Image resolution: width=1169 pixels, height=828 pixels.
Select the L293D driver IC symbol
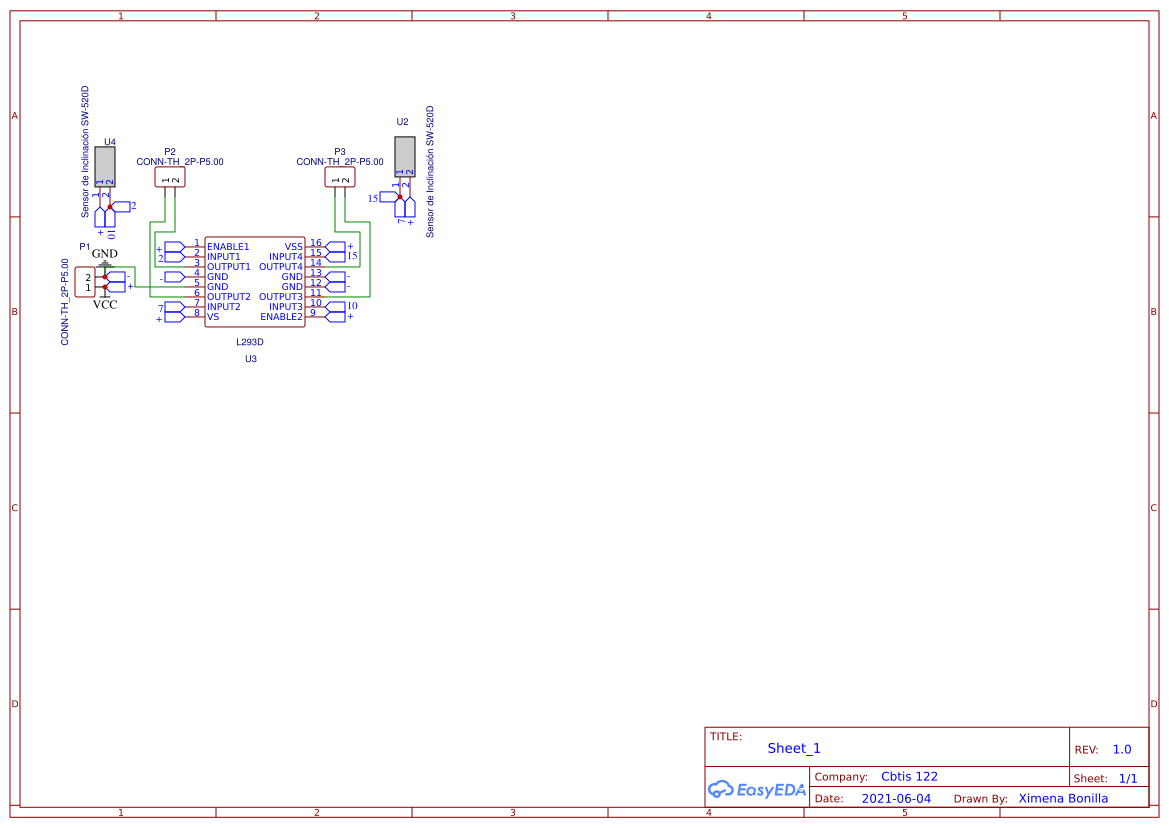click(x=255, y=282)
